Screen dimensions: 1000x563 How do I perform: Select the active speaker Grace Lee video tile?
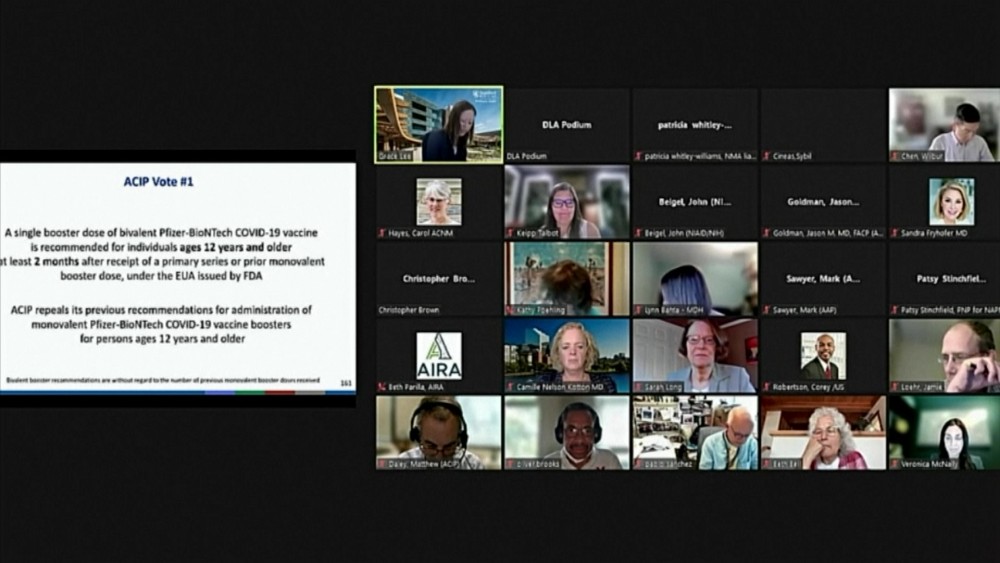point(439,124)
